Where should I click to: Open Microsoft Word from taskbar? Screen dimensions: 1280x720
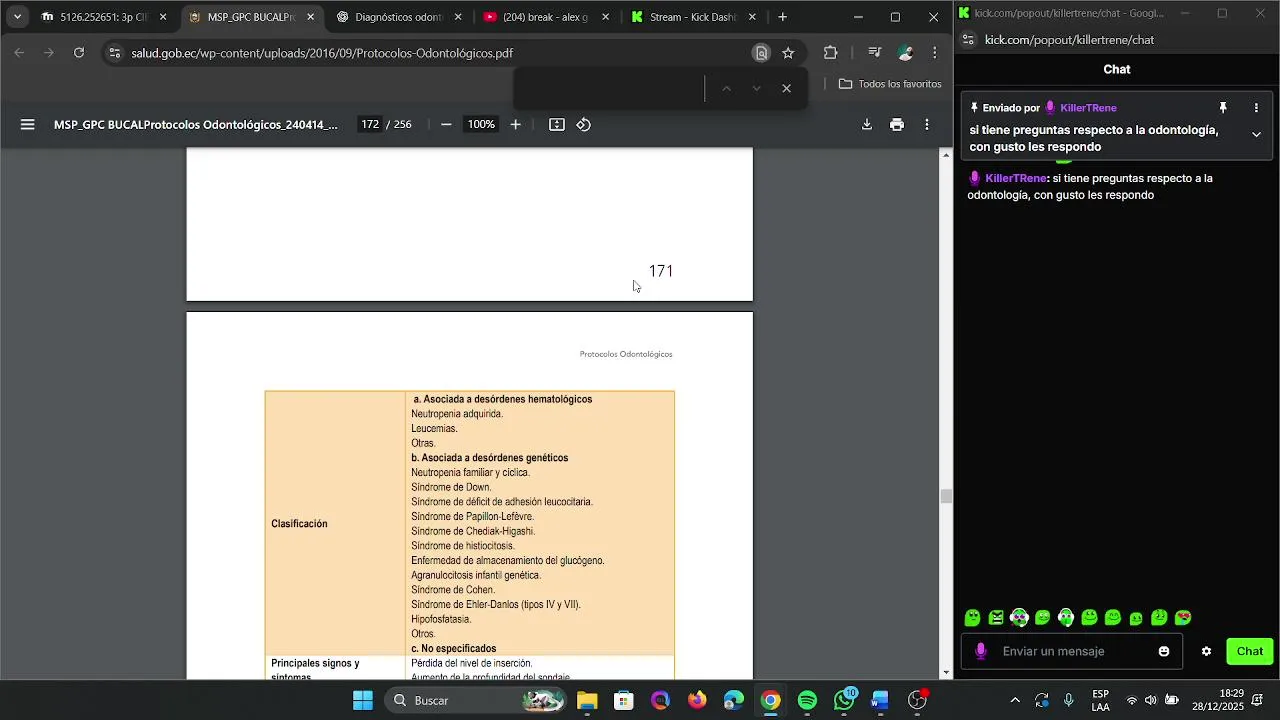click(880, 700)
